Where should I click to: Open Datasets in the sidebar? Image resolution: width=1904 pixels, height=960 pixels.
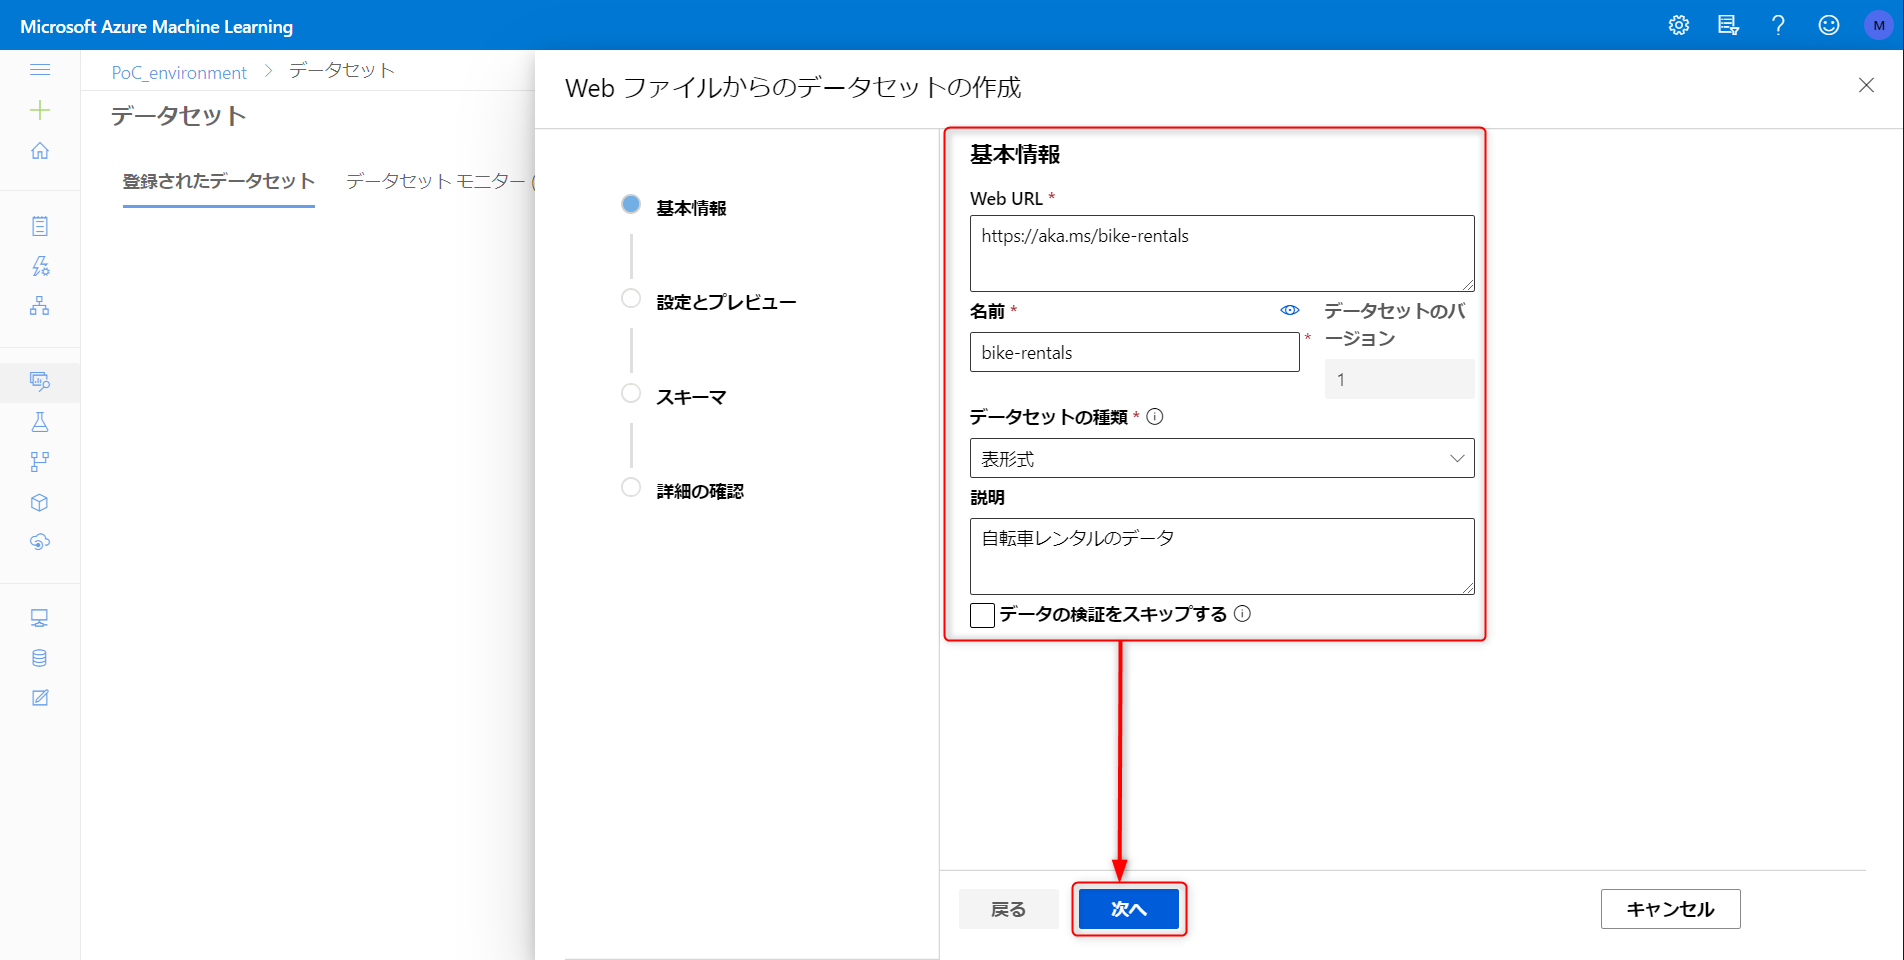(40, 382)
